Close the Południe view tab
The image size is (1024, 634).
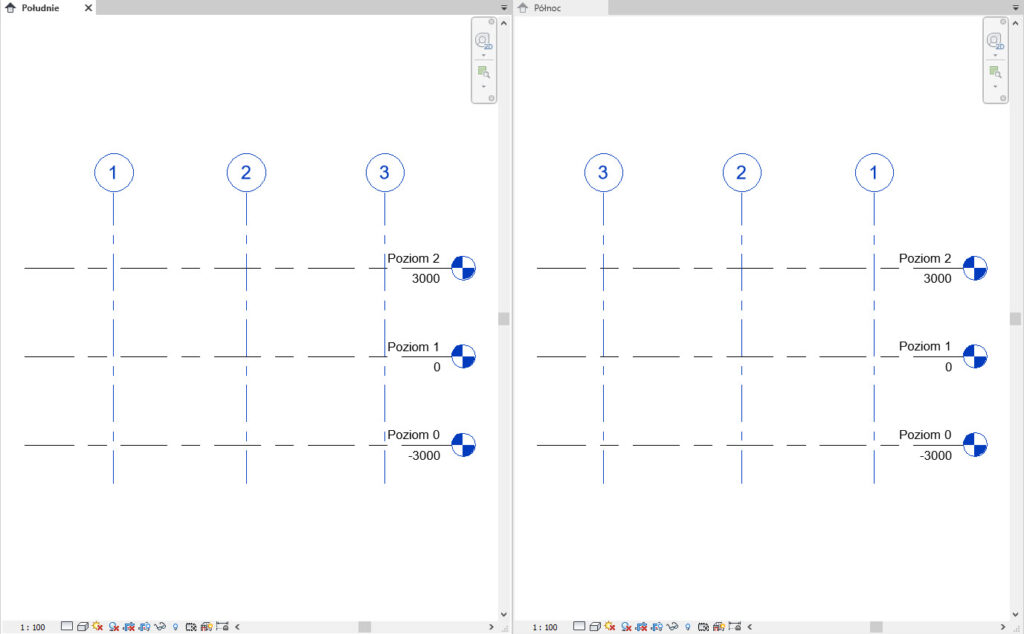pyautogui.click(x=88, y=7)
